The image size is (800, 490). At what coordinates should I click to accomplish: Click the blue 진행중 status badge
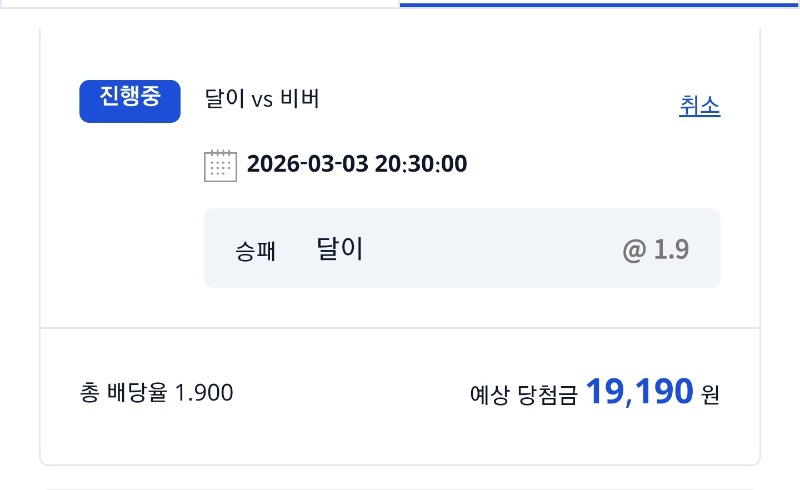[x=130, y=100]
